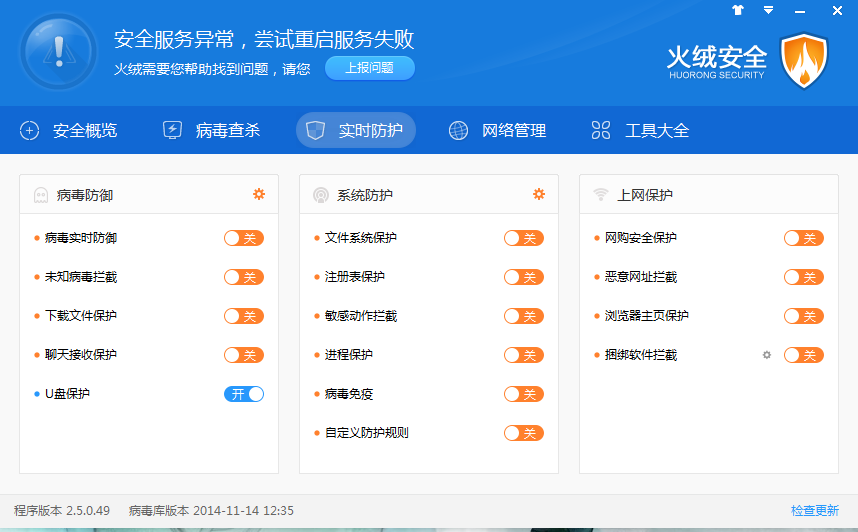Image resolution: width=858 pixels, height=532 pixels.
Task: Enable the 病毒实时防御 toggle
Action: tap(243, 238)
